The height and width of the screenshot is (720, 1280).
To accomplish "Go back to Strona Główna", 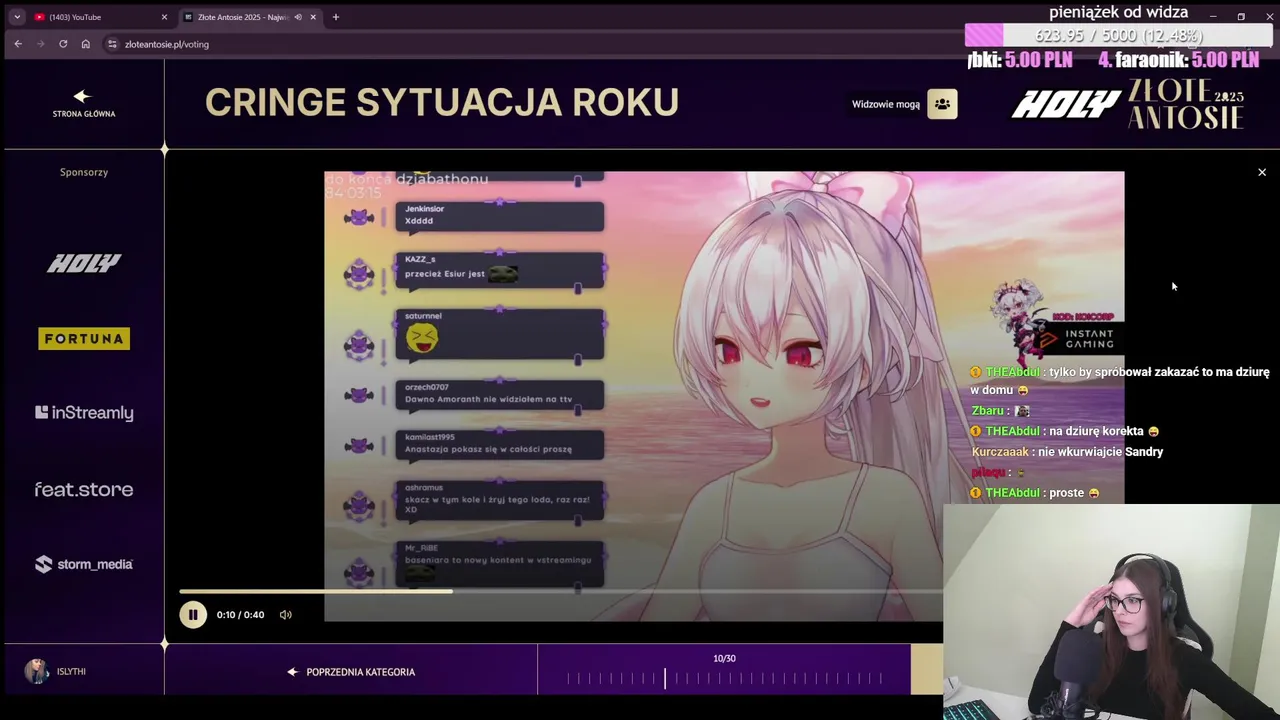I will (x=83, y=104).
